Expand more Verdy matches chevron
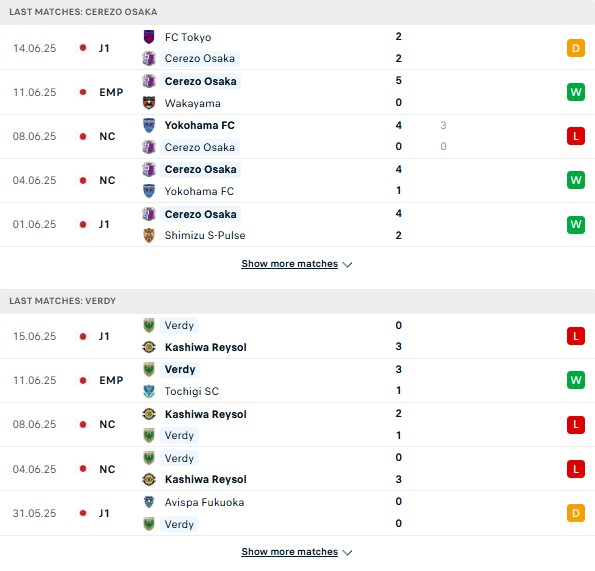 [x=347, y=552]
